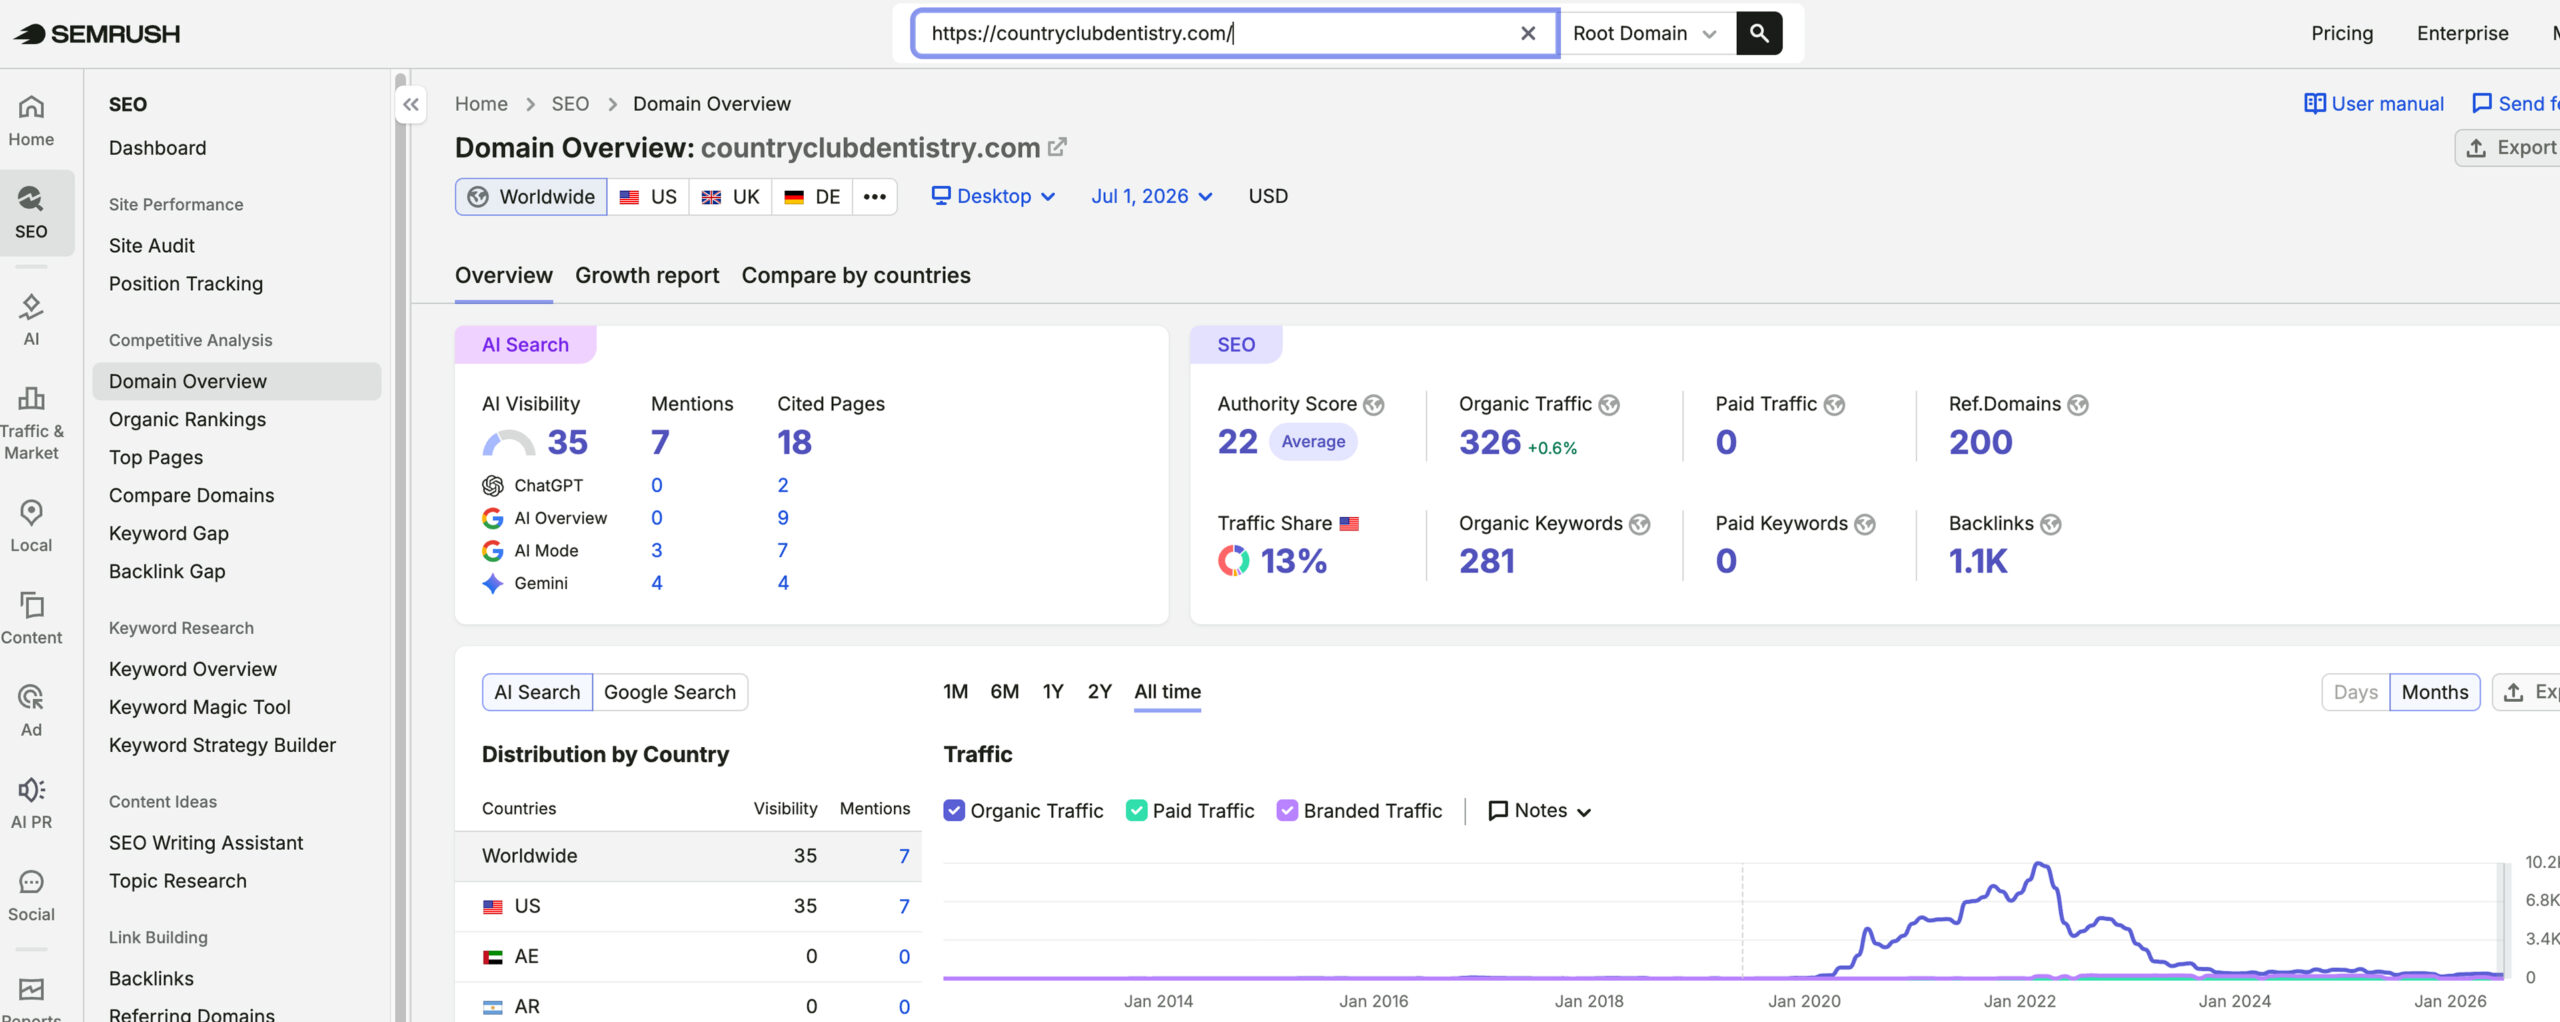This screenshot has width=2560, height=1022.
Task: Open the Root Domain dropdown
Action: point(1646,34)
